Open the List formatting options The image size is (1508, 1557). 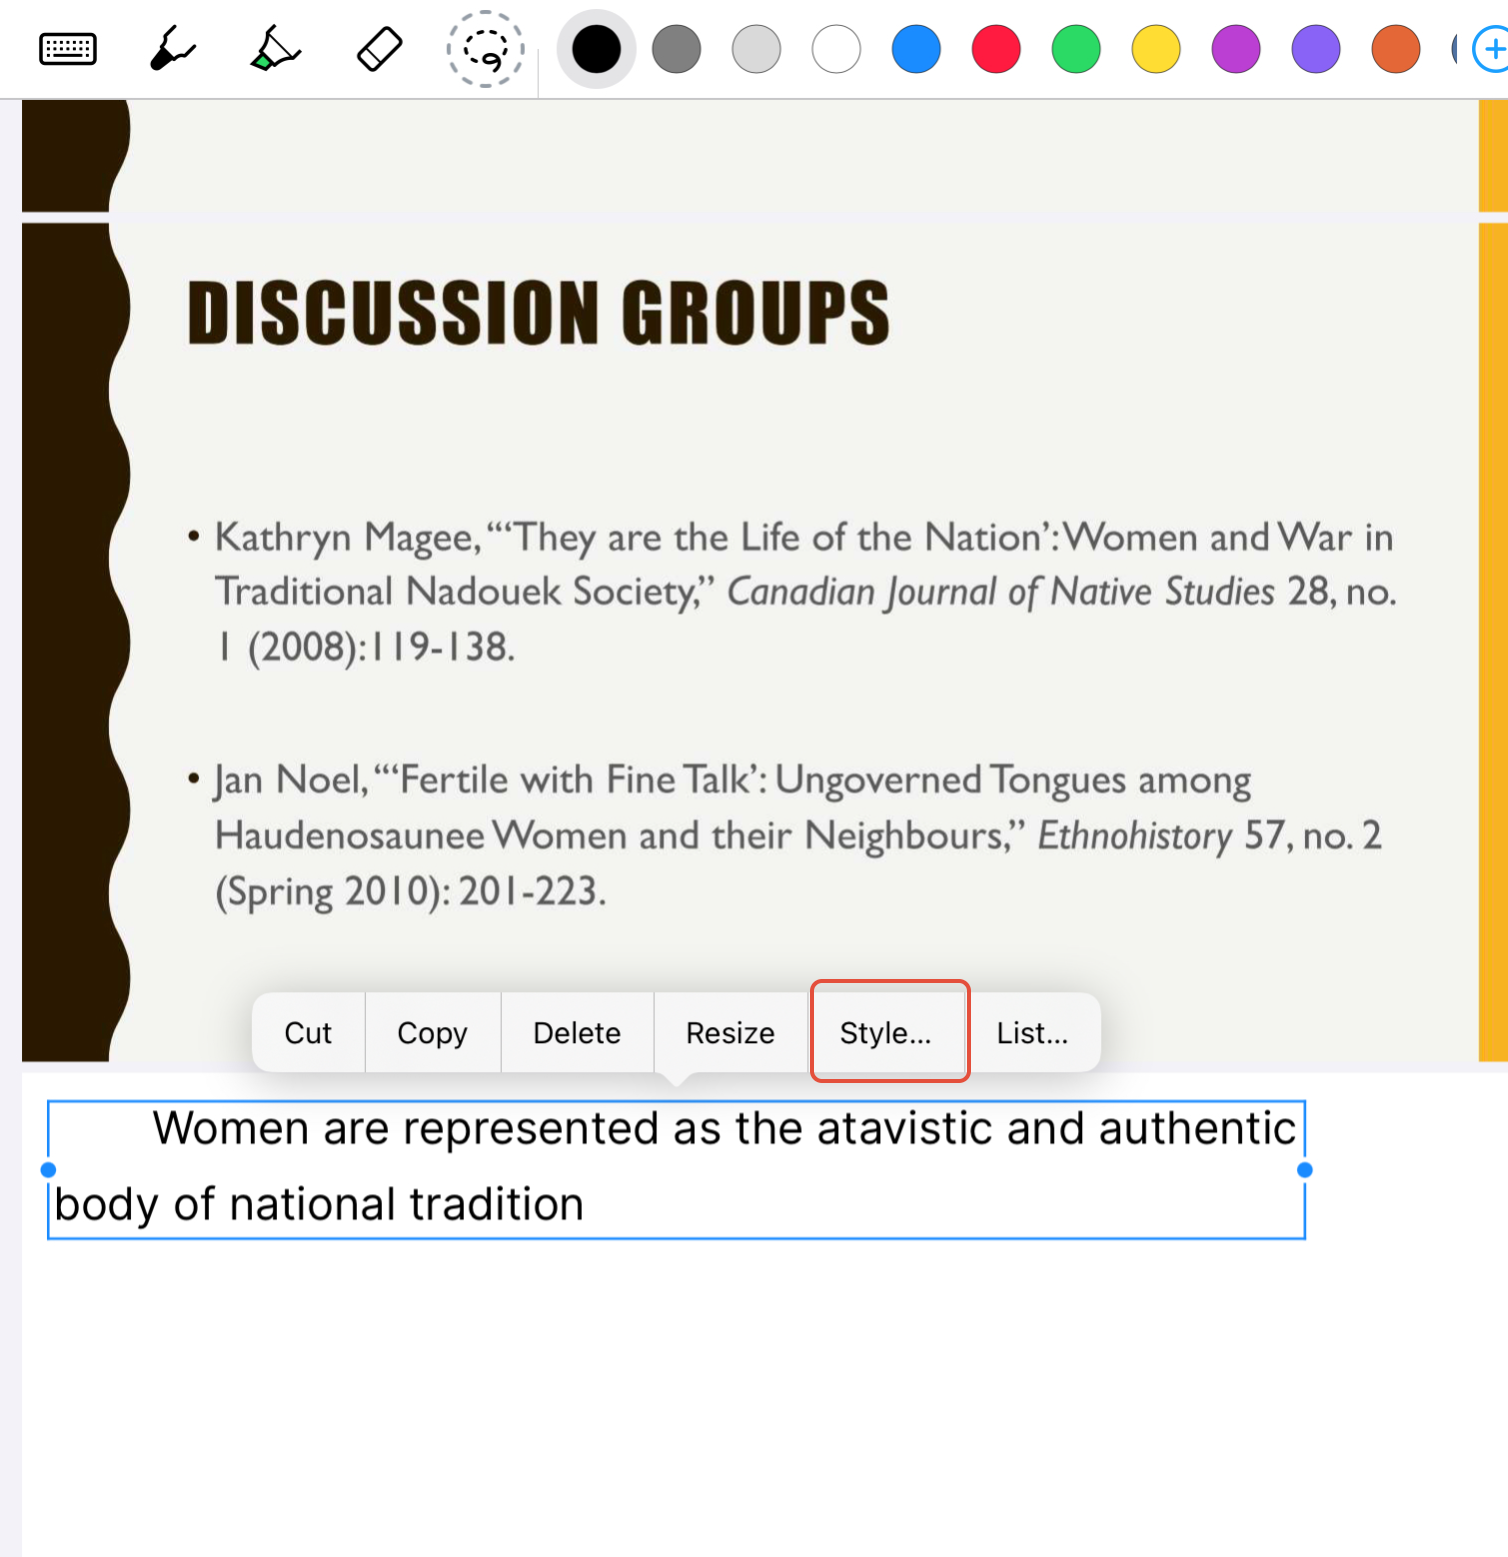click(x=1032, y=1032)
